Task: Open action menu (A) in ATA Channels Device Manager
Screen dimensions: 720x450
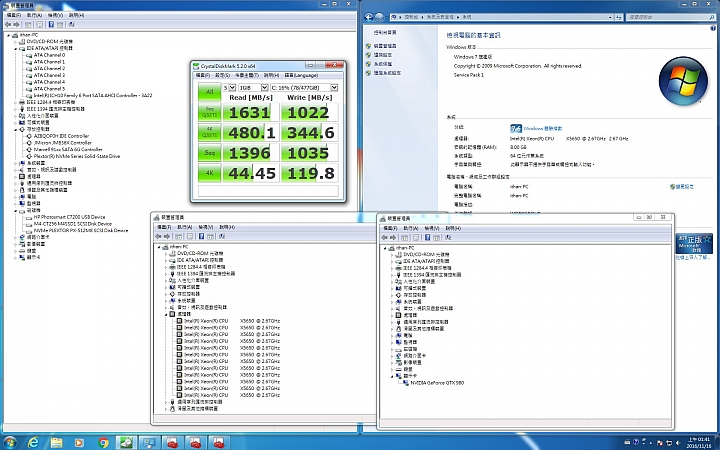Action: coord(34,15)
